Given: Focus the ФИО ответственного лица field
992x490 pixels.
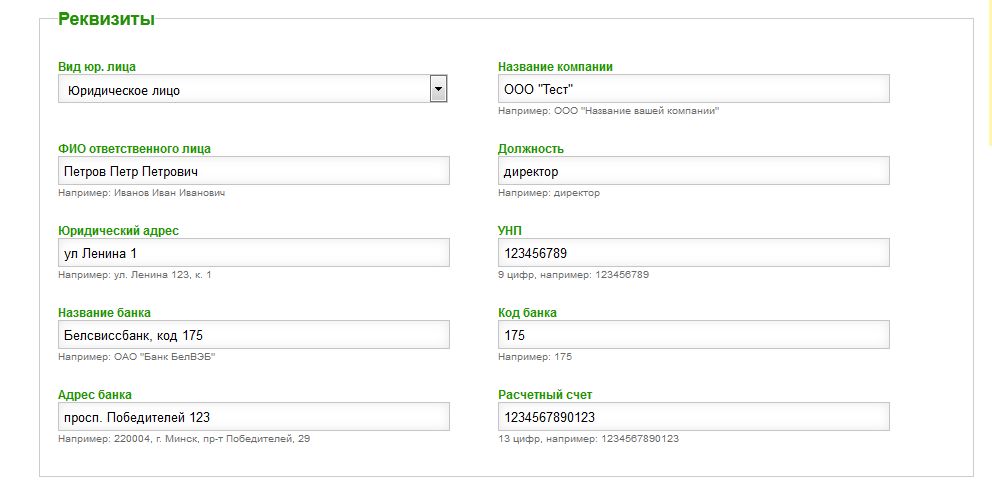Looking at the screenshot, I should point(254,171).
